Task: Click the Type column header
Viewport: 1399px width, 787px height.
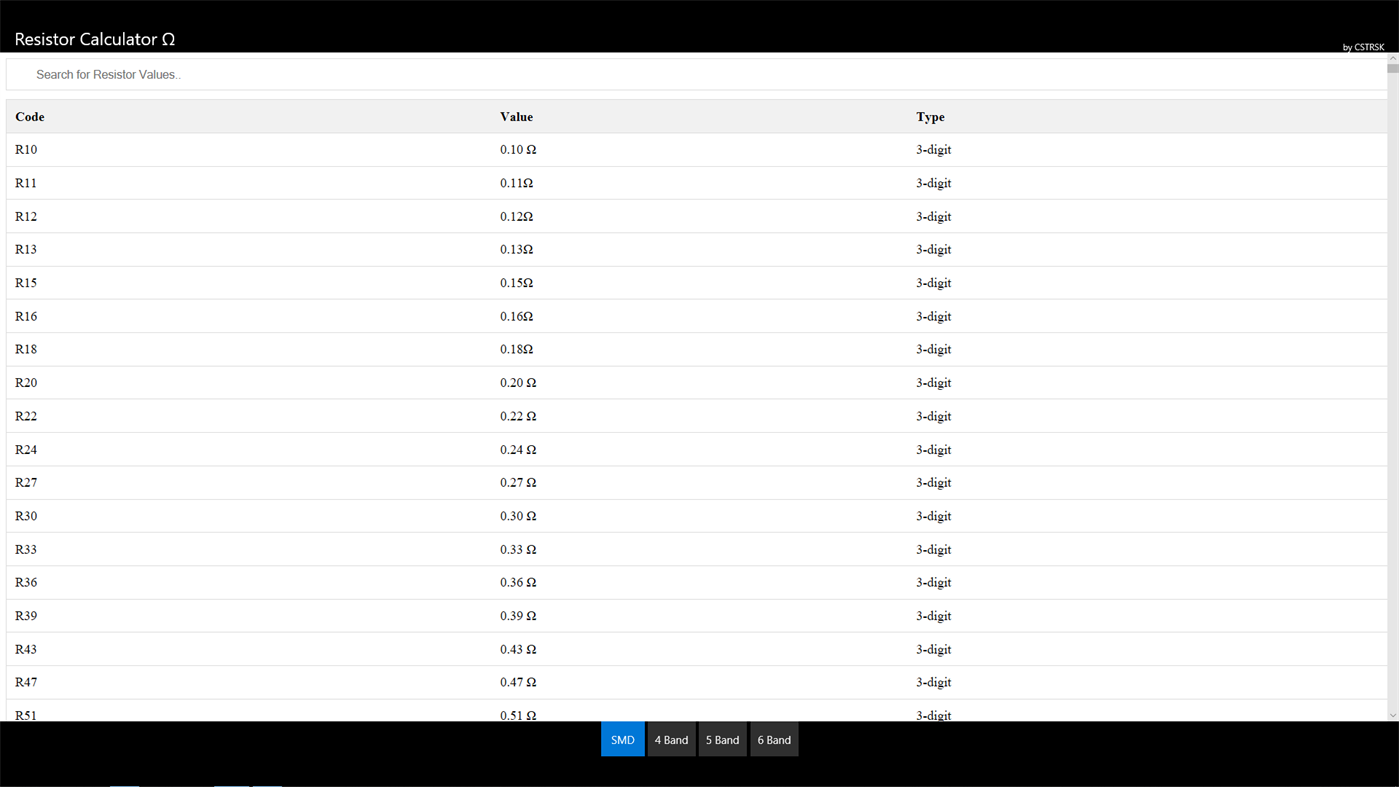Action: tap(930, 117)
